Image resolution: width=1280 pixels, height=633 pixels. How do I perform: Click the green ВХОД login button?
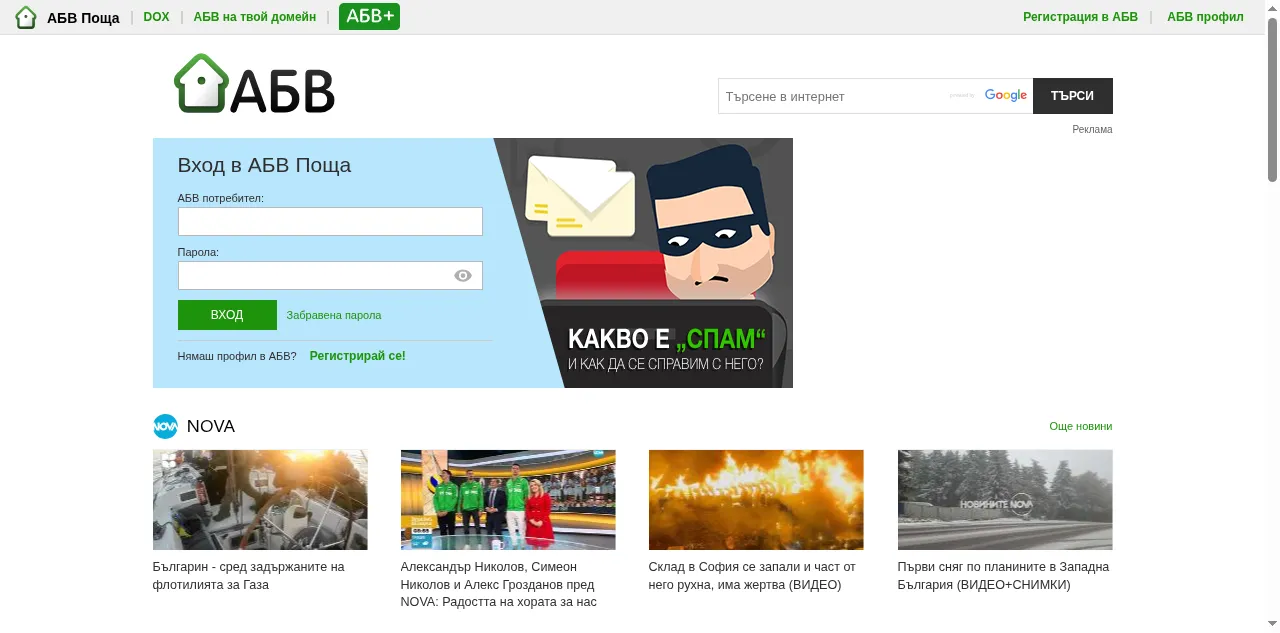pyautogui.click(x=227, y=315)
